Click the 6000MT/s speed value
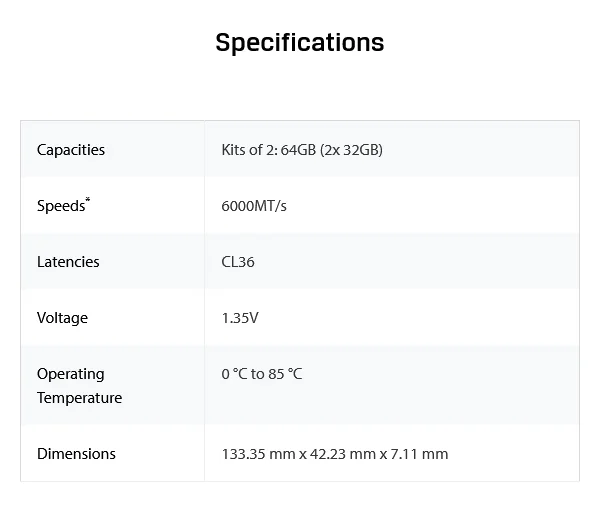600x505 pixels. (254, 206)
